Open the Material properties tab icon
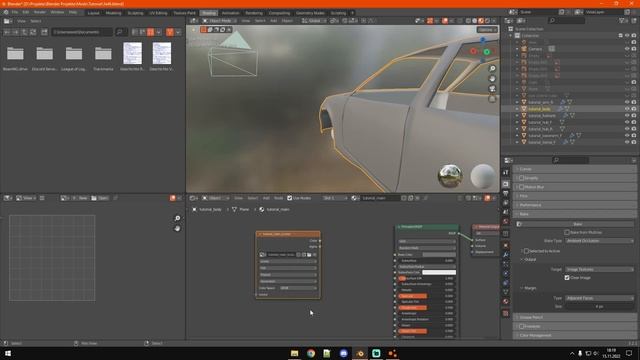640x360 pixels. pos(506,302)
